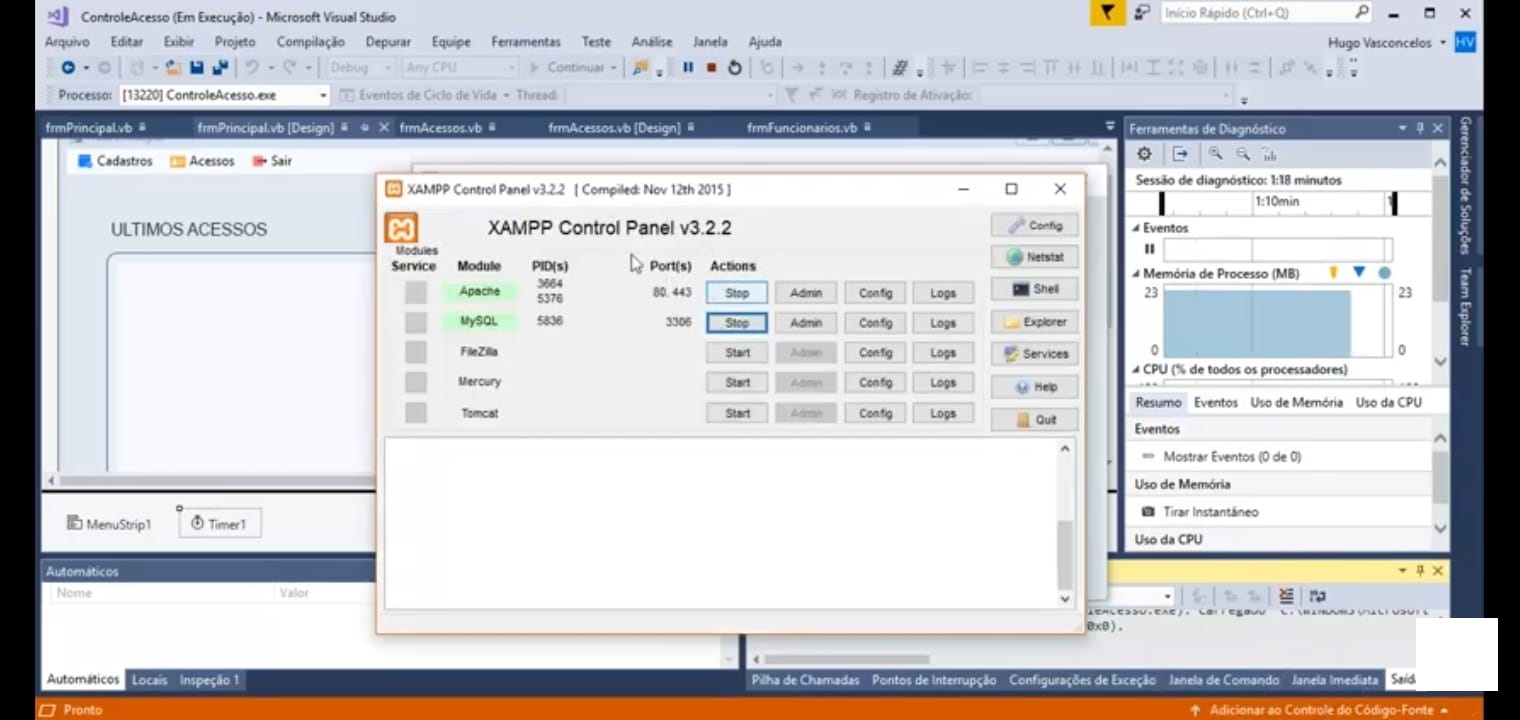Toggle FileZilla service checkbox
Image resolution: width=1520 pixels, height=720 pixels.
pos(416,352)
